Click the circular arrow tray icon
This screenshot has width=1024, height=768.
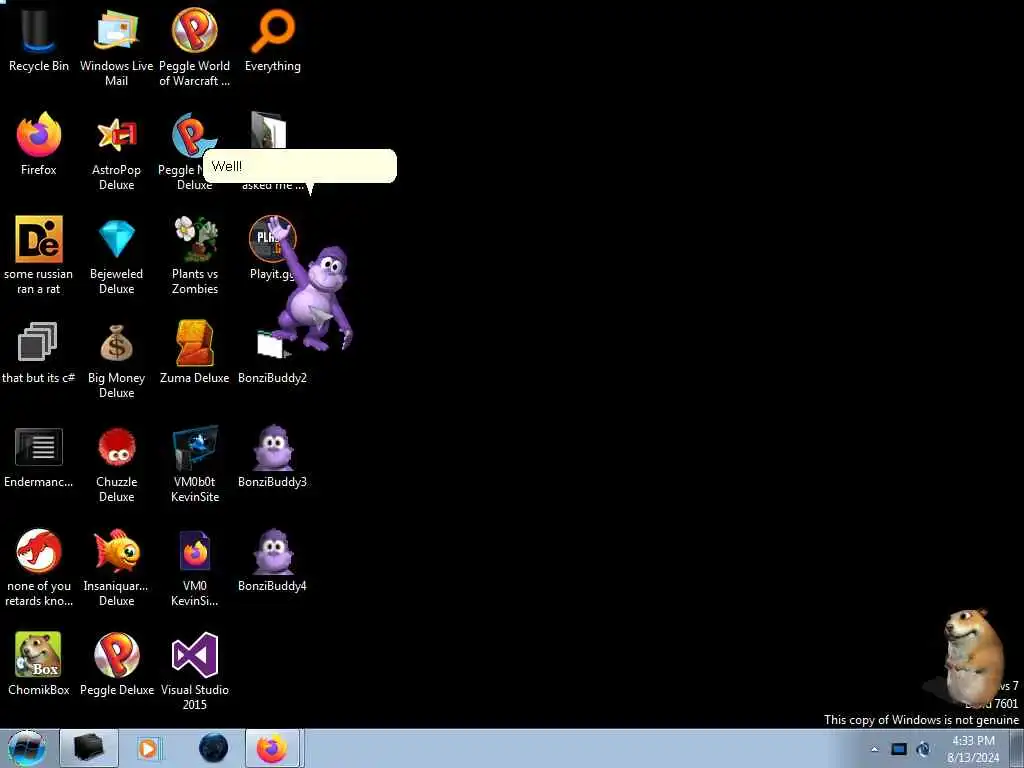pyautogui.click(x=923, y=749)
